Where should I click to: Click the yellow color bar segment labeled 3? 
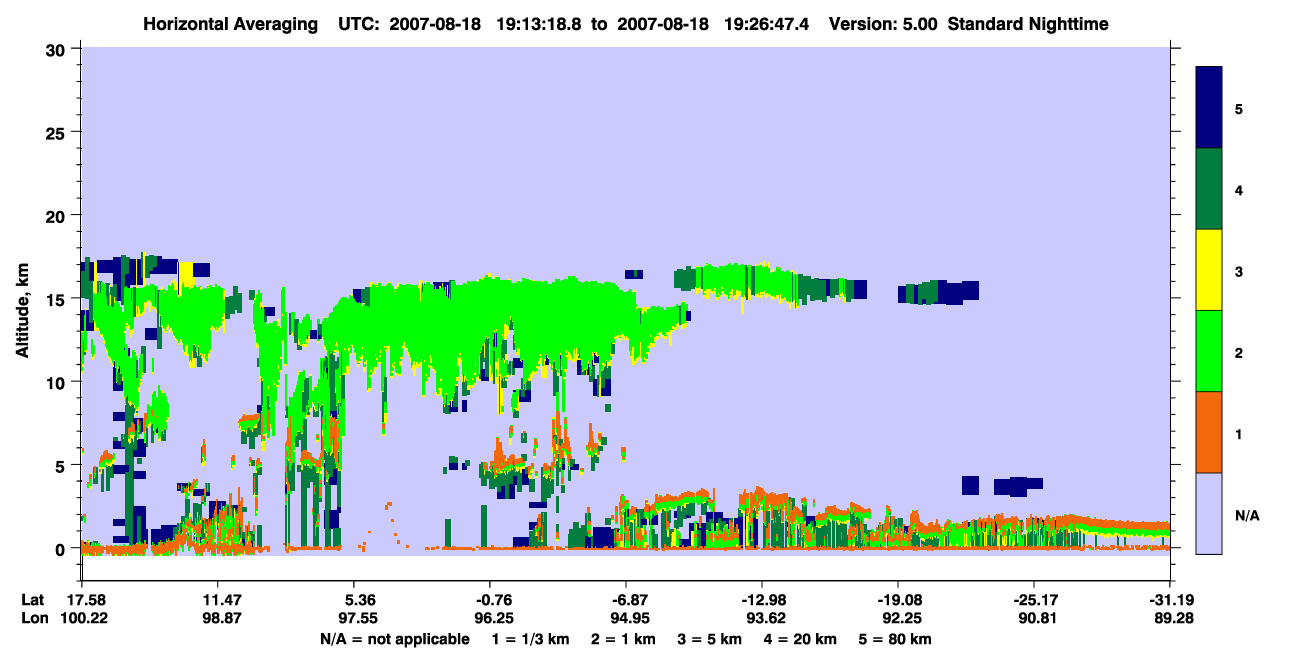click(x=1209, y=269)
